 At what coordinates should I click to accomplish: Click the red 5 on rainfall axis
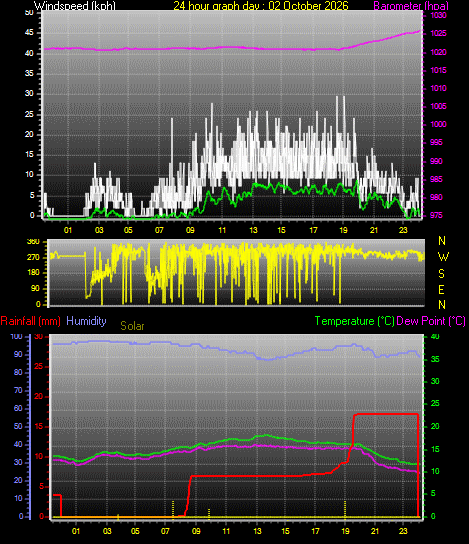tap(41, 487)
